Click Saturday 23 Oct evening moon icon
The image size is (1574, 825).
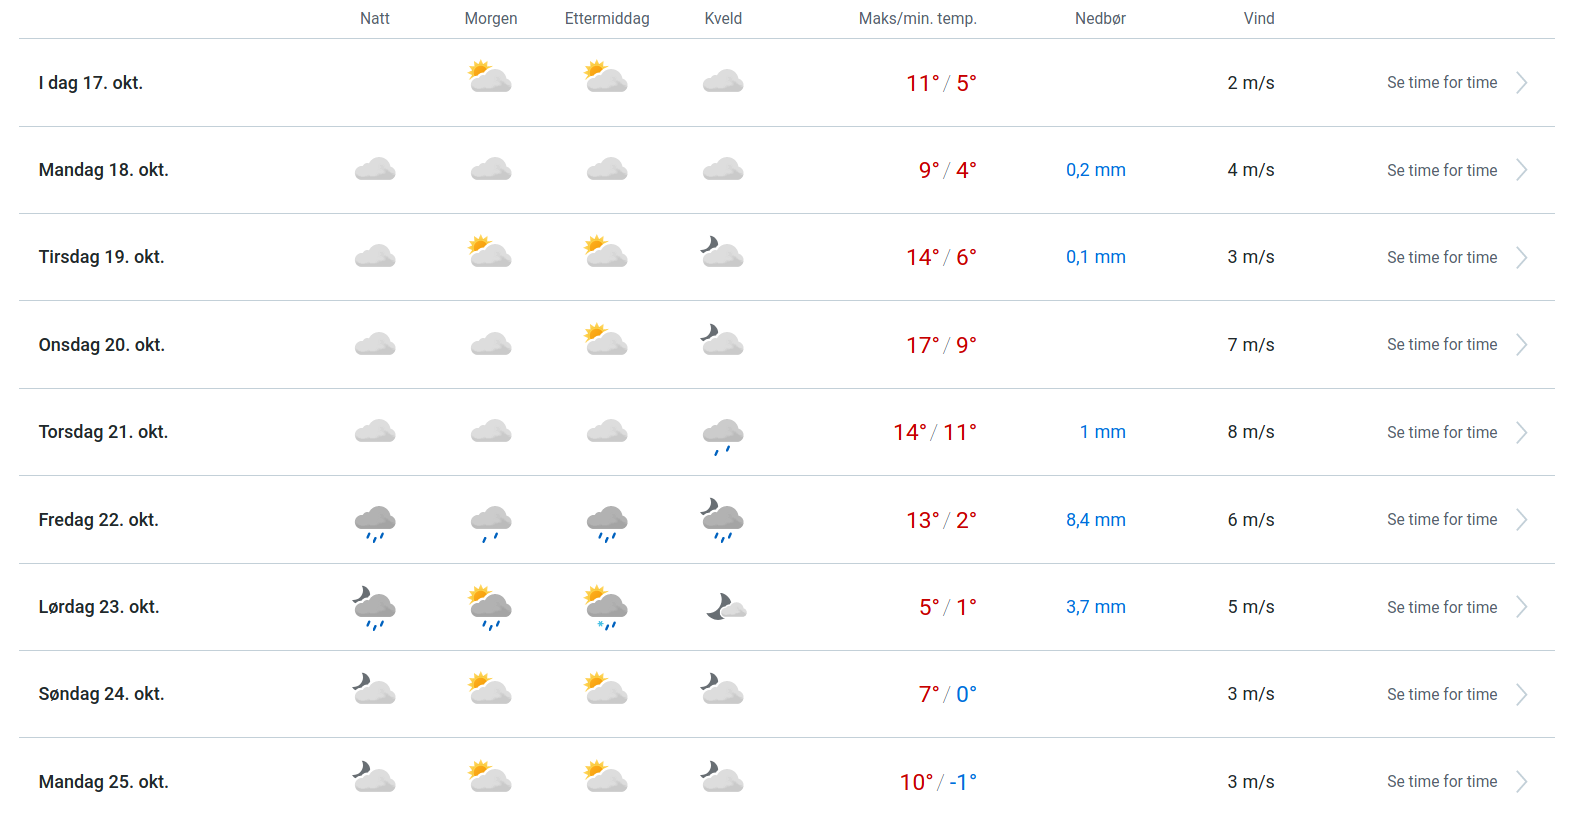pos(725,607)
